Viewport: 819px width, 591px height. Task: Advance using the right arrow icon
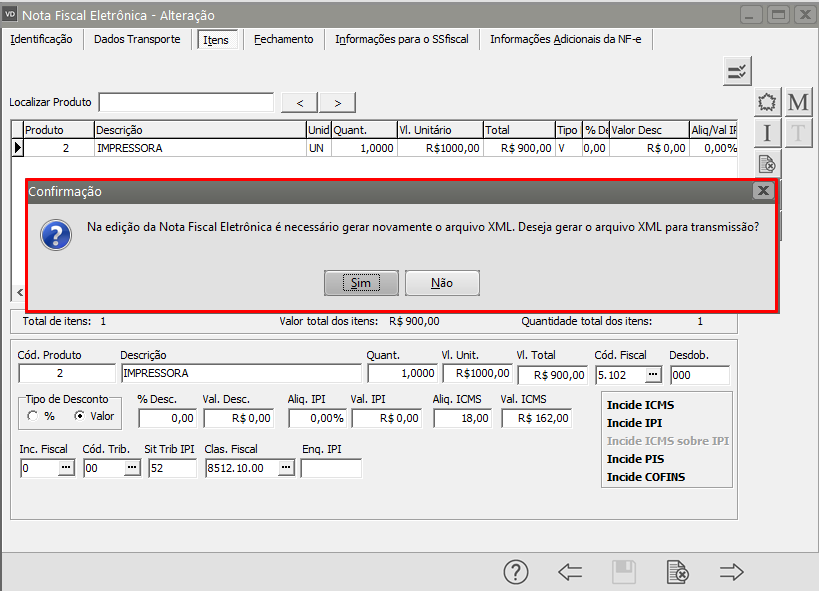click(x=732, y=572)
